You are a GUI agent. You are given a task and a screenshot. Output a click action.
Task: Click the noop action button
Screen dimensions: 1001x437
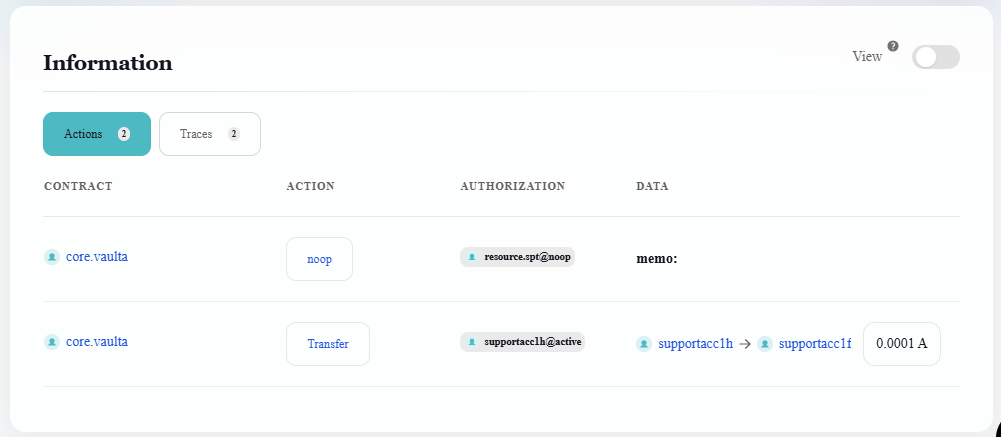pyautogui.click(x=319, y=259)
